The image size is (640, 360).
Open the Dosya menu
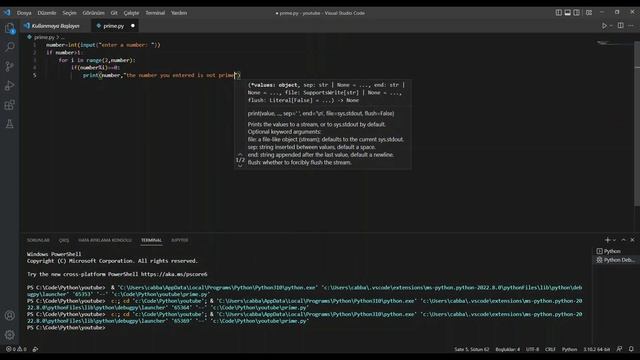click(24, 13)
